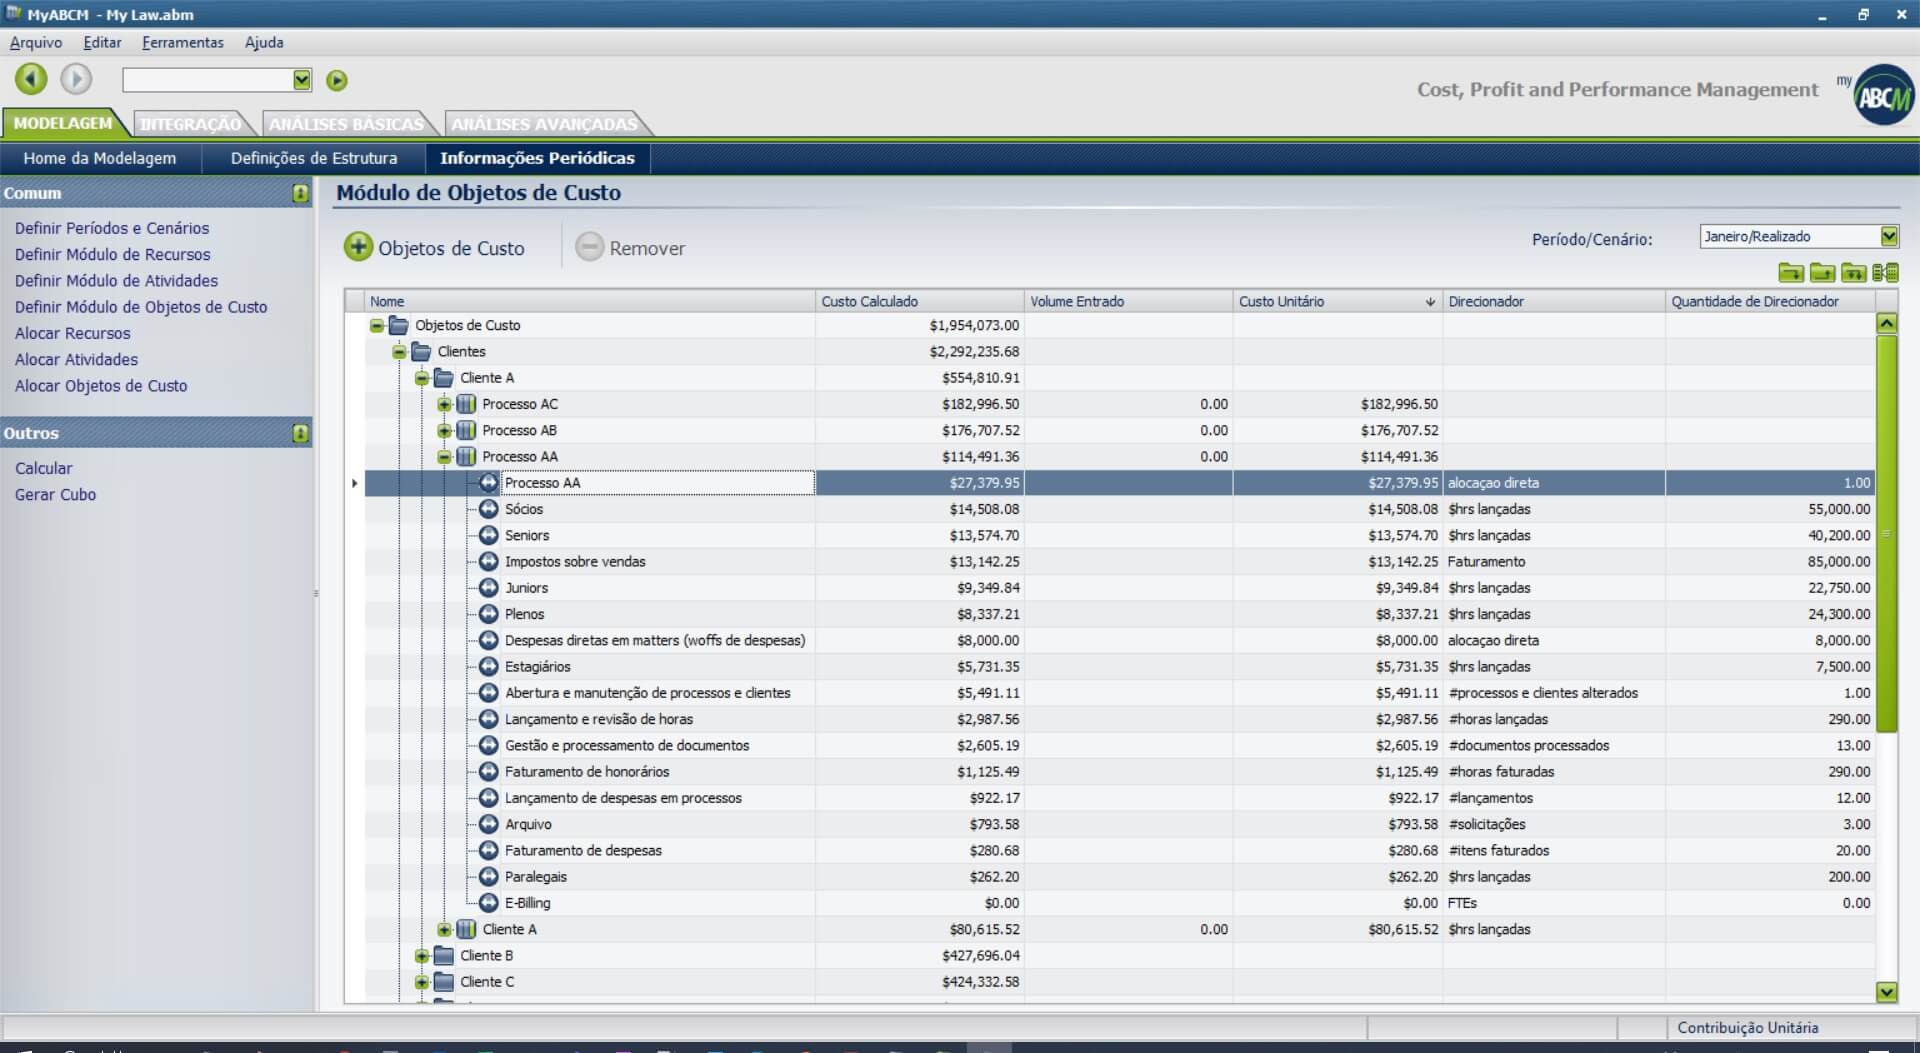The image size is (1920, 1053).
Task: Click the arrow icon beside Seniors
Action: click(x=488, y=535)
